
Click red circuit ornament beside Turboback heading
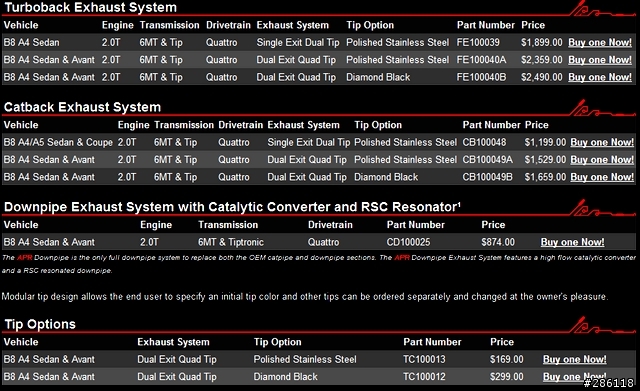click(x=601, y=9)
